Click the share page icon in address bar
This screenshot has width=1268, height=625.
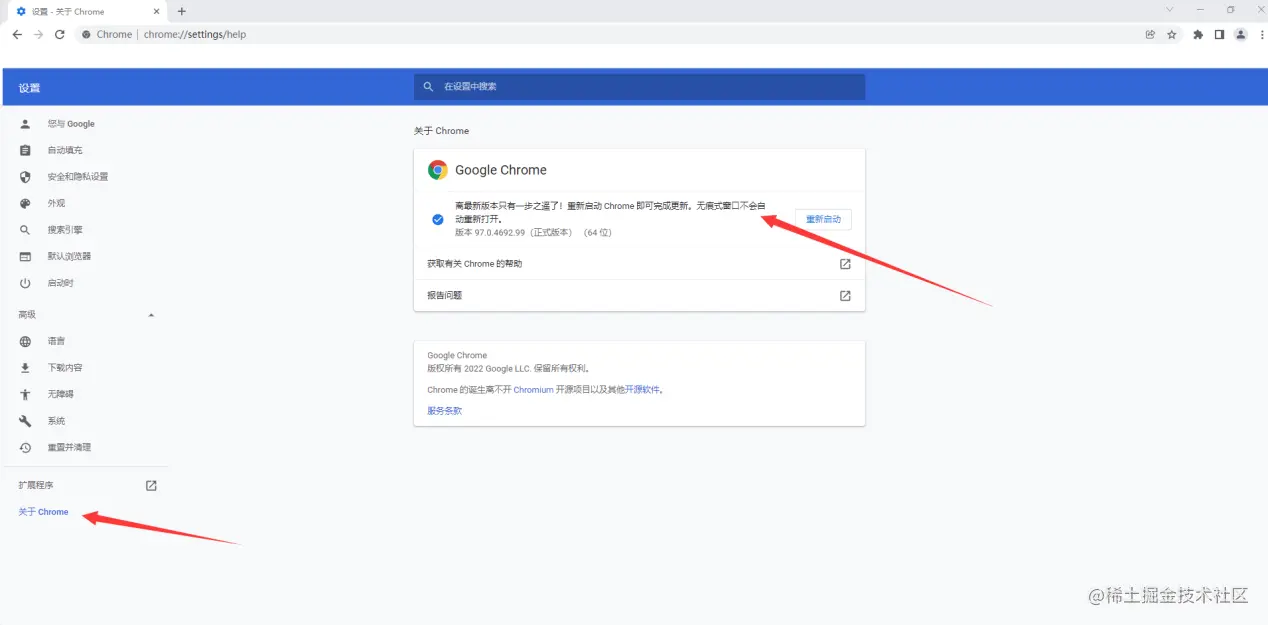[1150, 34]
